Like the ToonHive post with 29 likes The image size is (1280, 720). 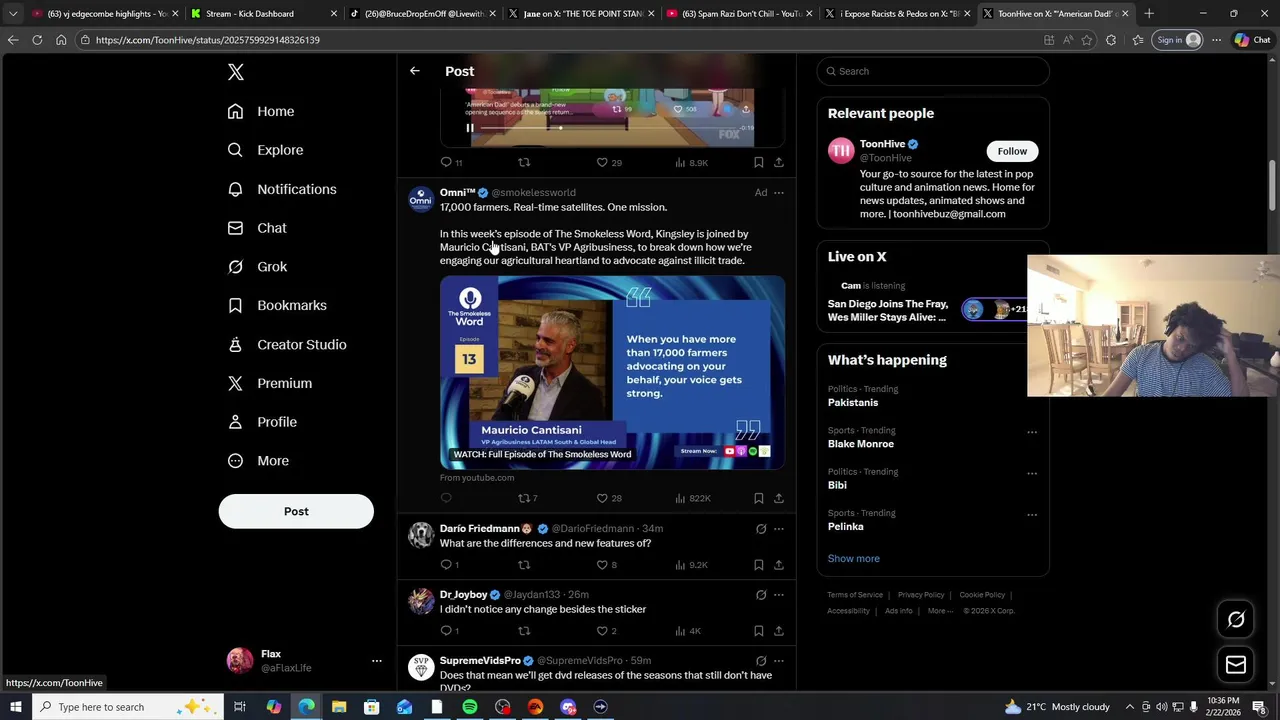coord(609,162)
